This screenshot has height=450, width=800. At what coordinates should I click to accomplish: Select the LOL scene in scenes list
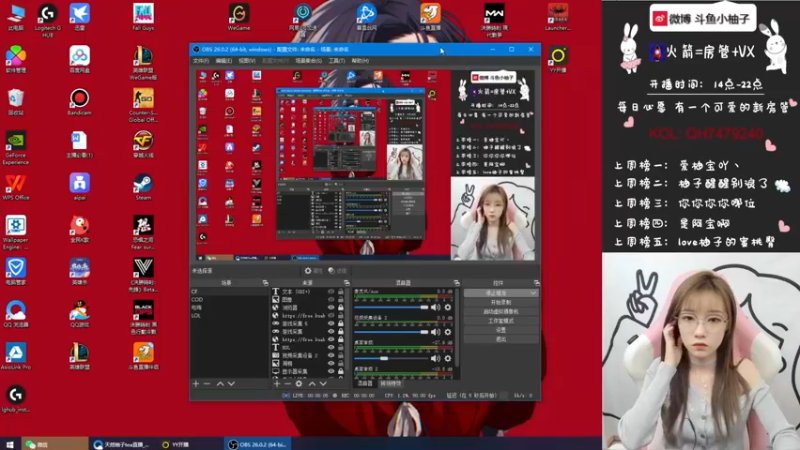tap(230, 316)
